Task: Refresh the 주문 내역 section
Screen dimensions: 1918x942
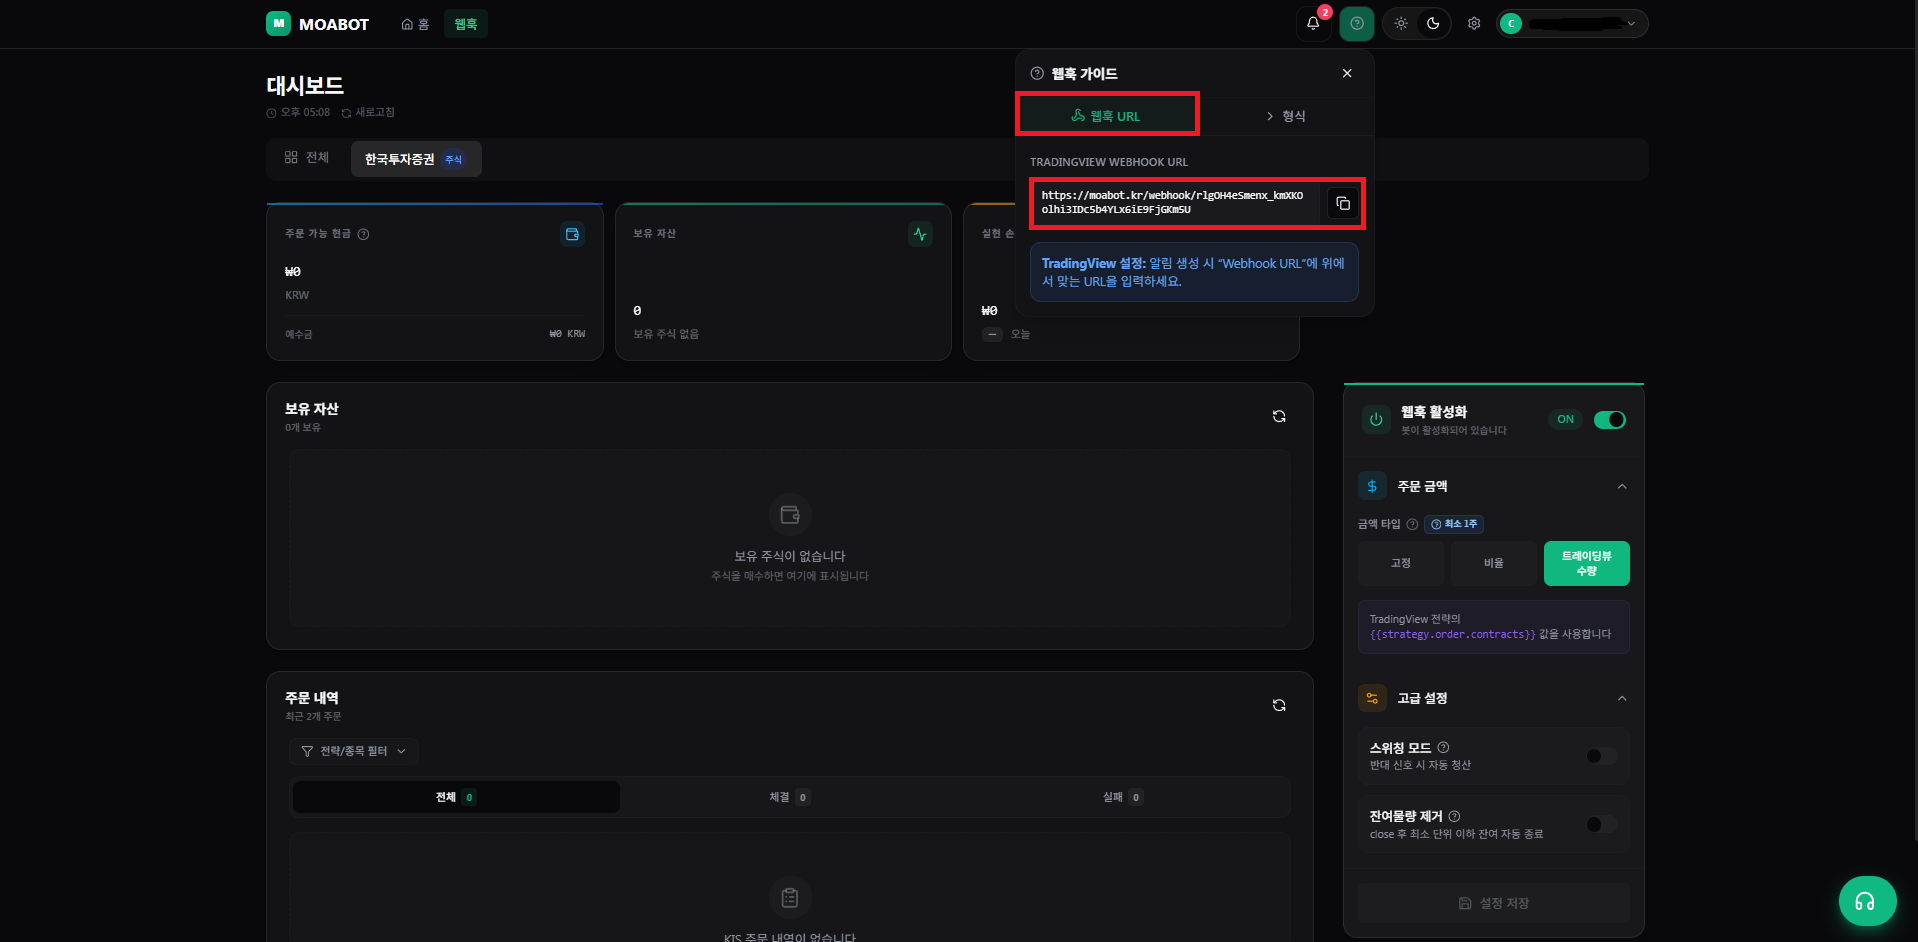Action: point(1279,705)
